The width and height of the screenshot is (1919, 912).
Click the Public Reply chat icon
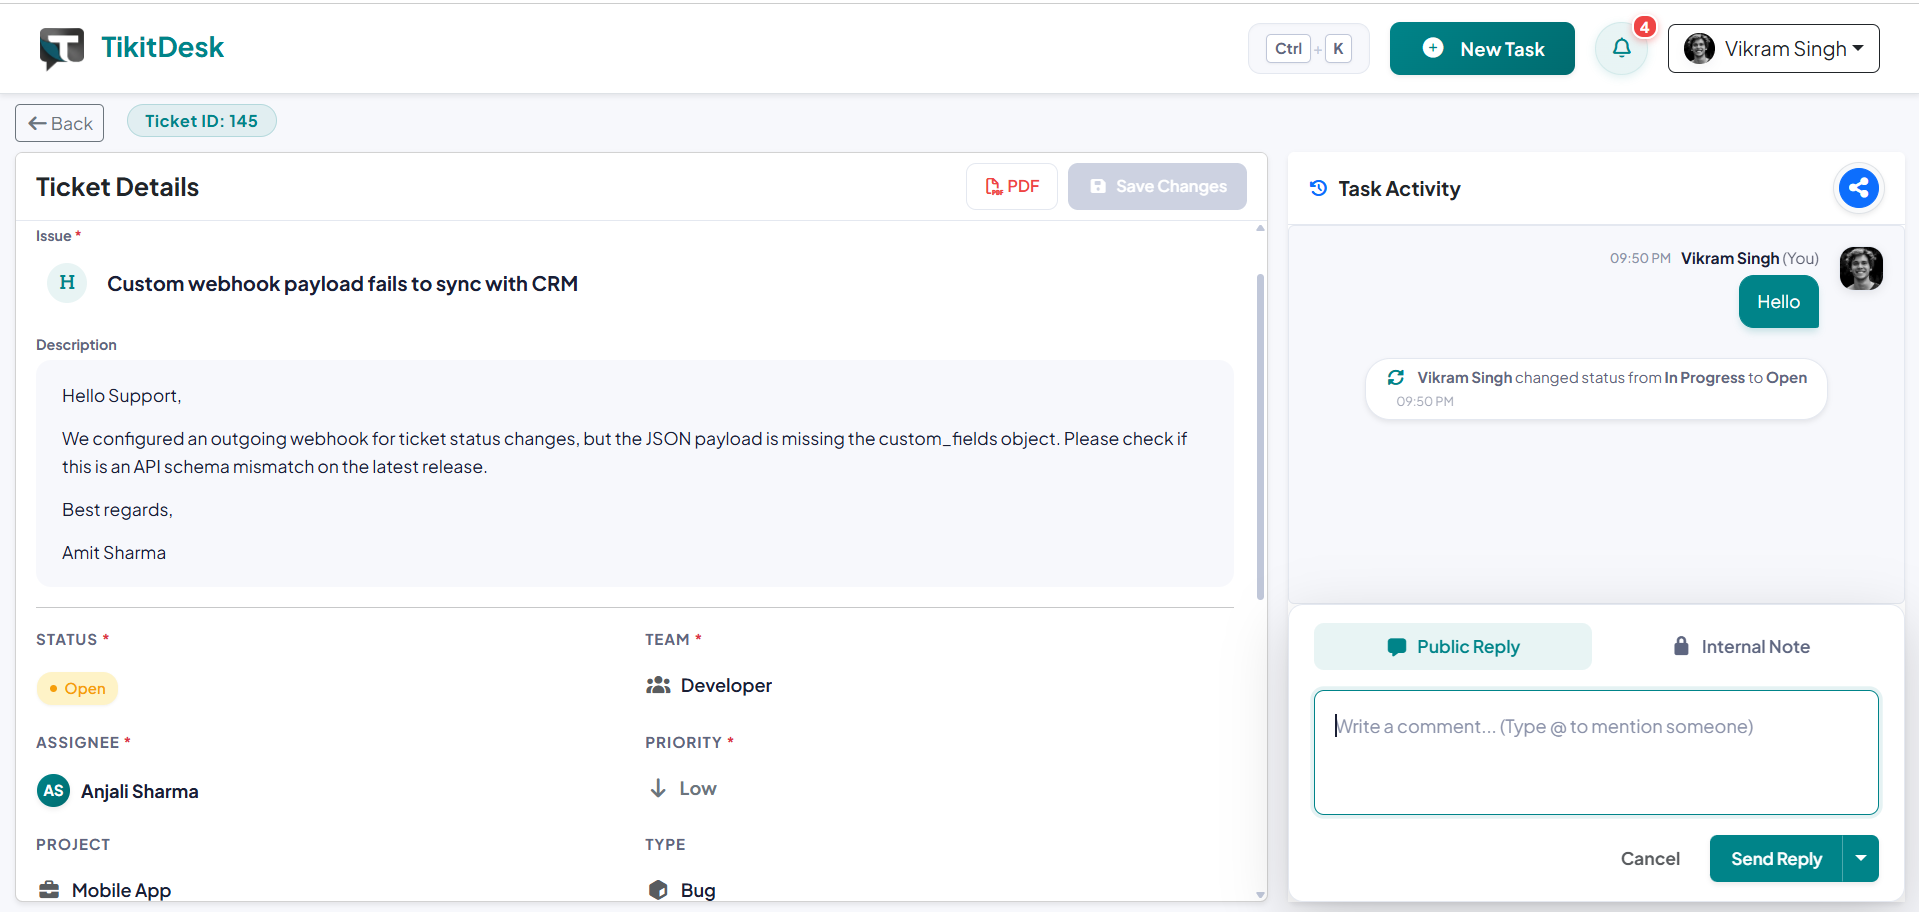[1397, 647]
